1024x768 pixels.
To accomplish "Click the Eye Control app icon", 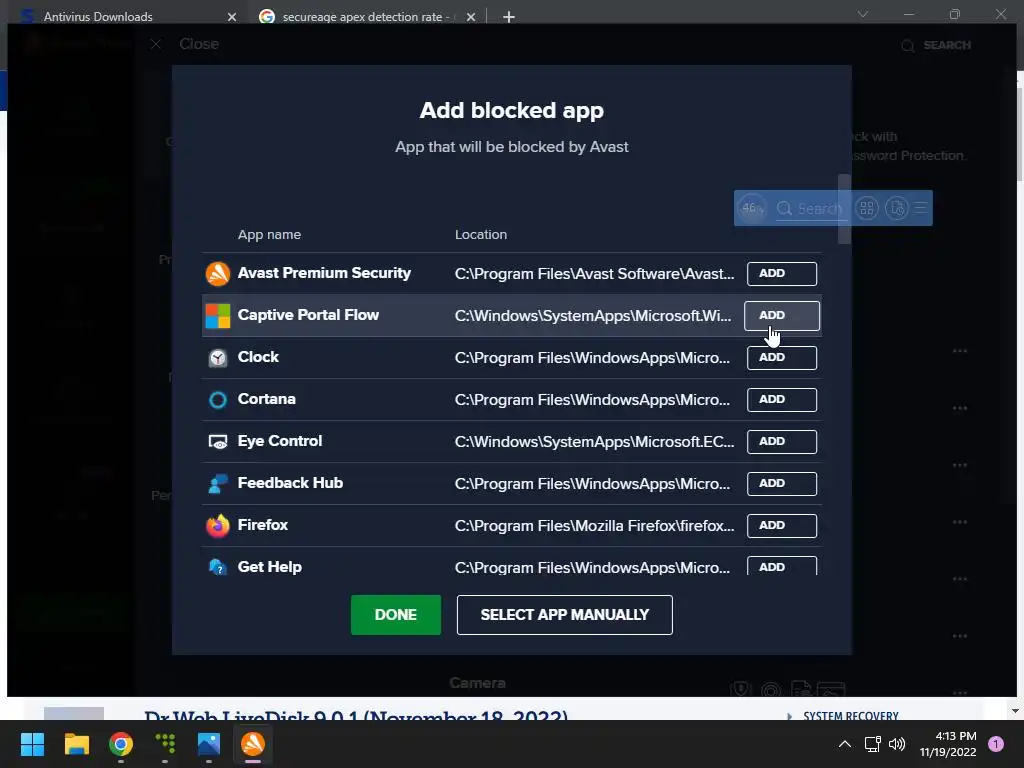I will (x=217, y=442).
